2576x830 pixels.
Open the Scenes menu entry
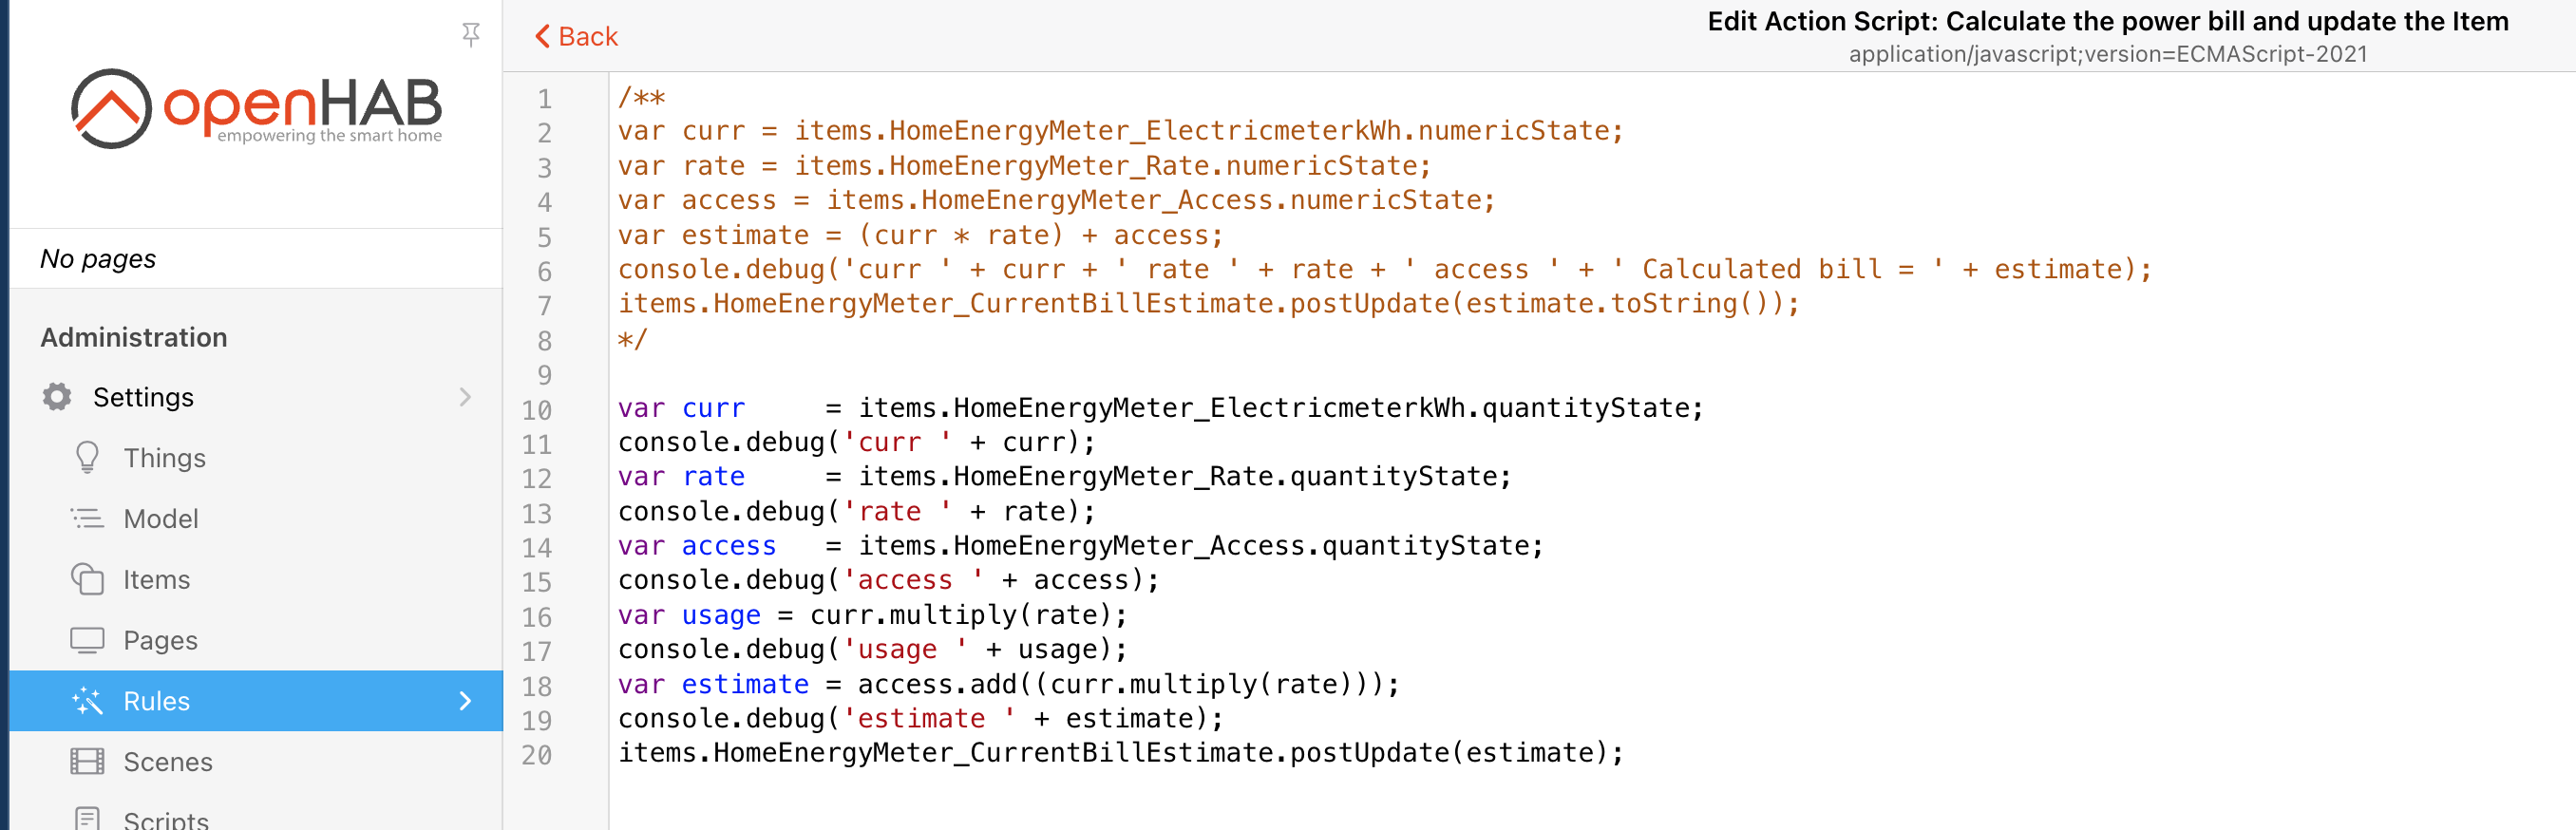[167, 762]
